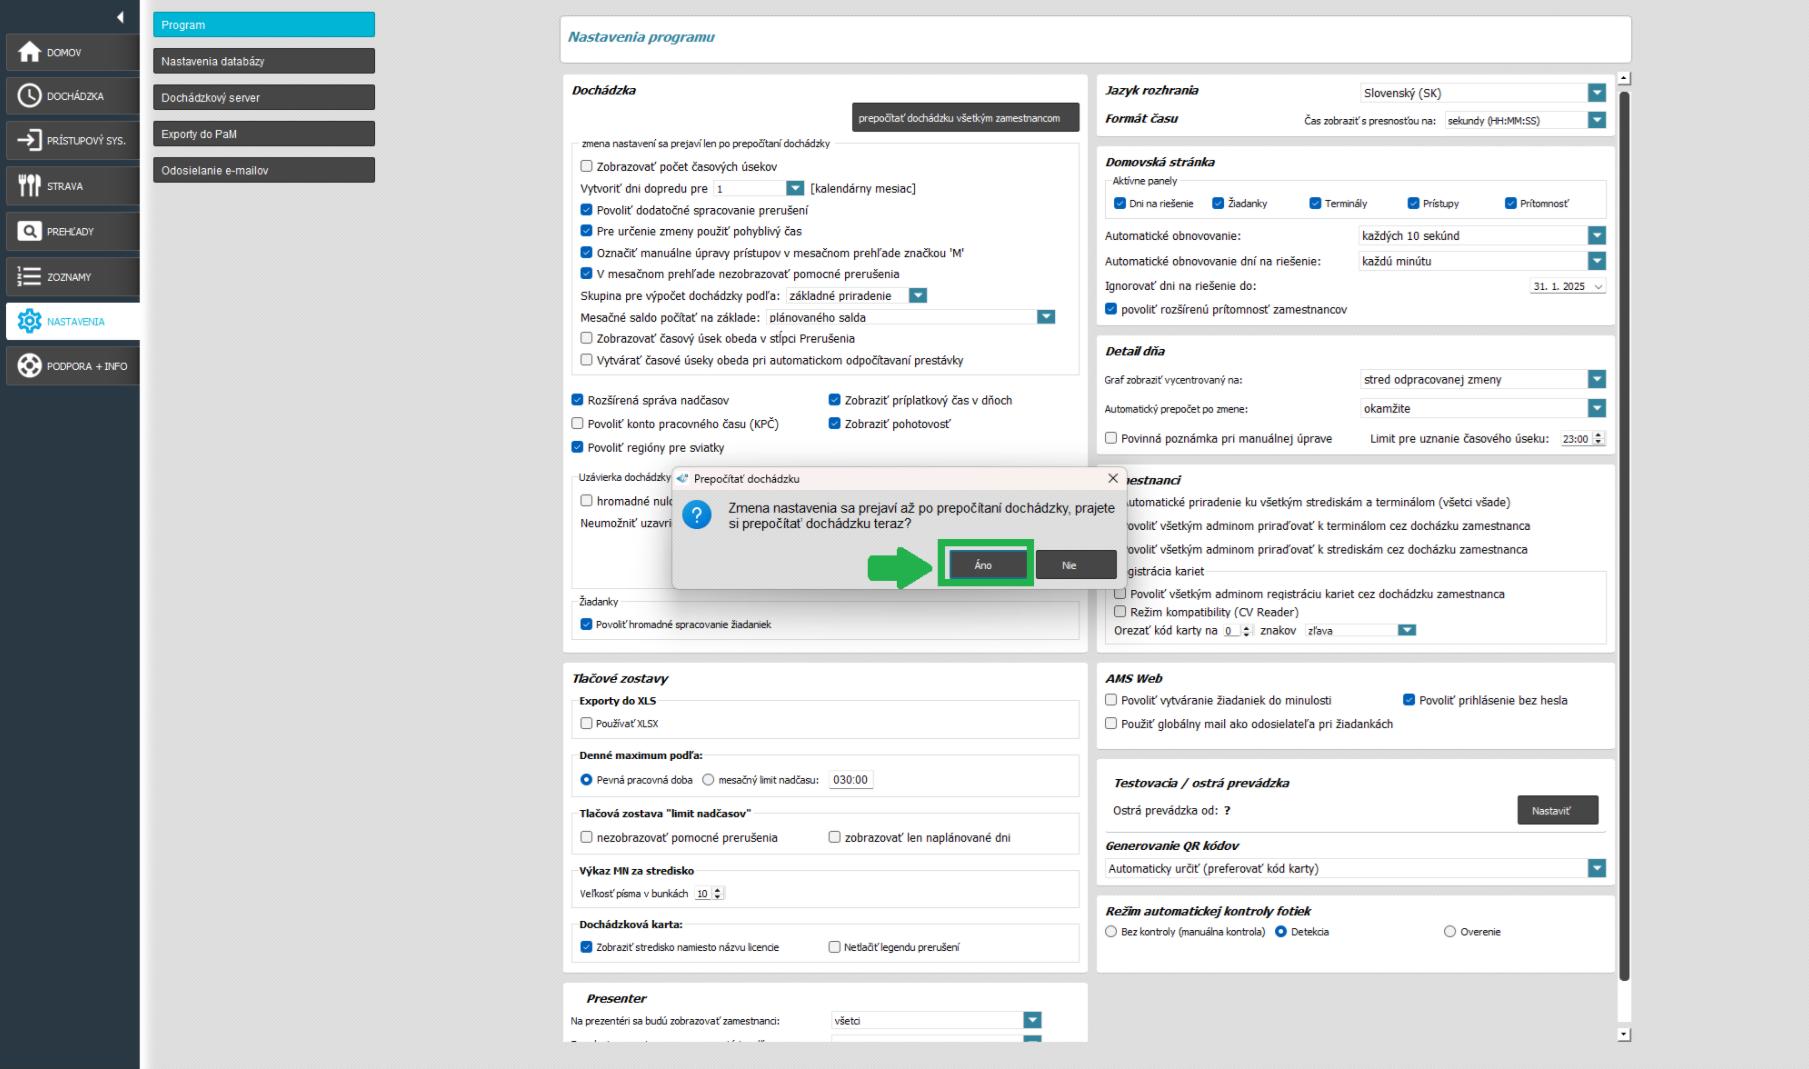Open the Prehľady magnifier icon
The image size is (1809, 1069).
tap(30, 231)
